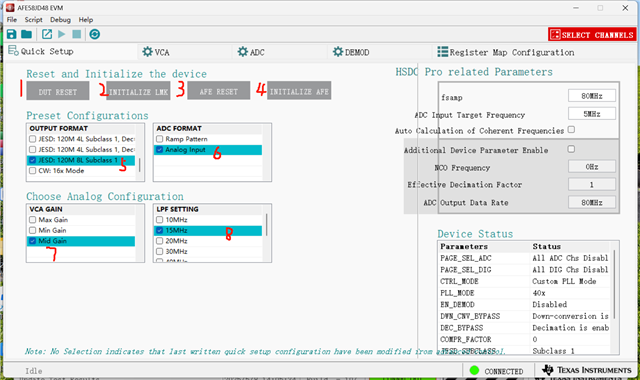Click the Save toolbar icon
The image size is (640, 380).
11,34
